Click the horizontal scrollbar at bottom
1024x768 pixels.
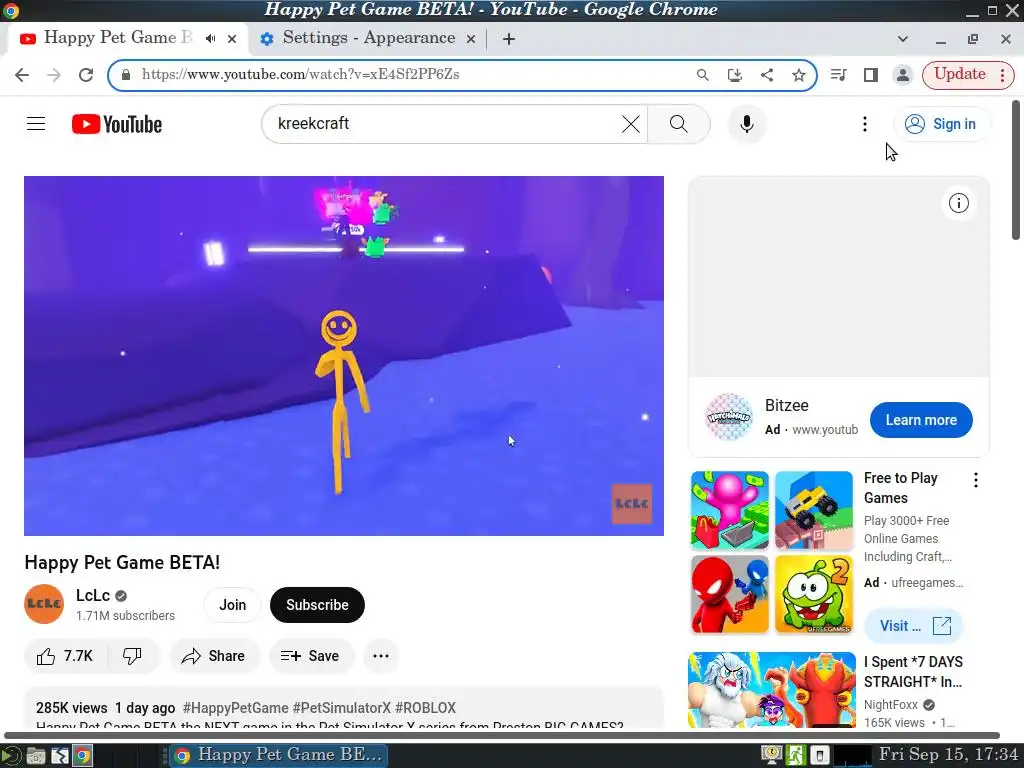[502, 736]
